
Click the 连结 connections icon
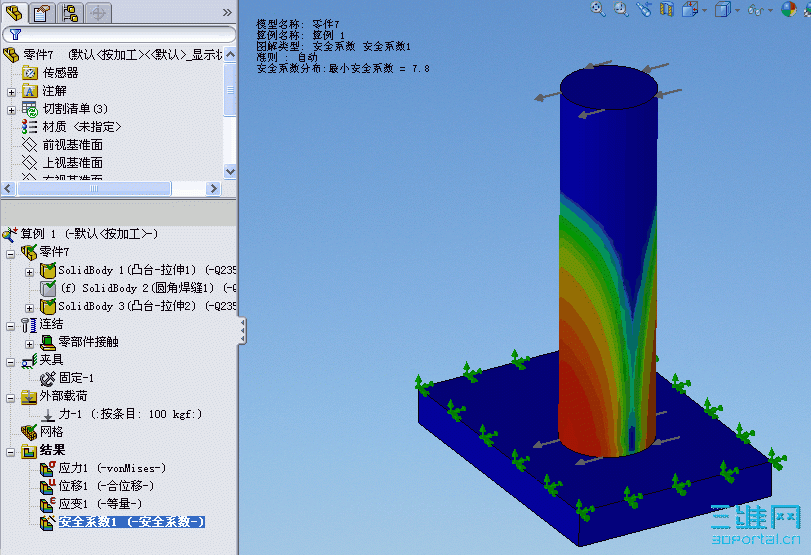(28, 325)
